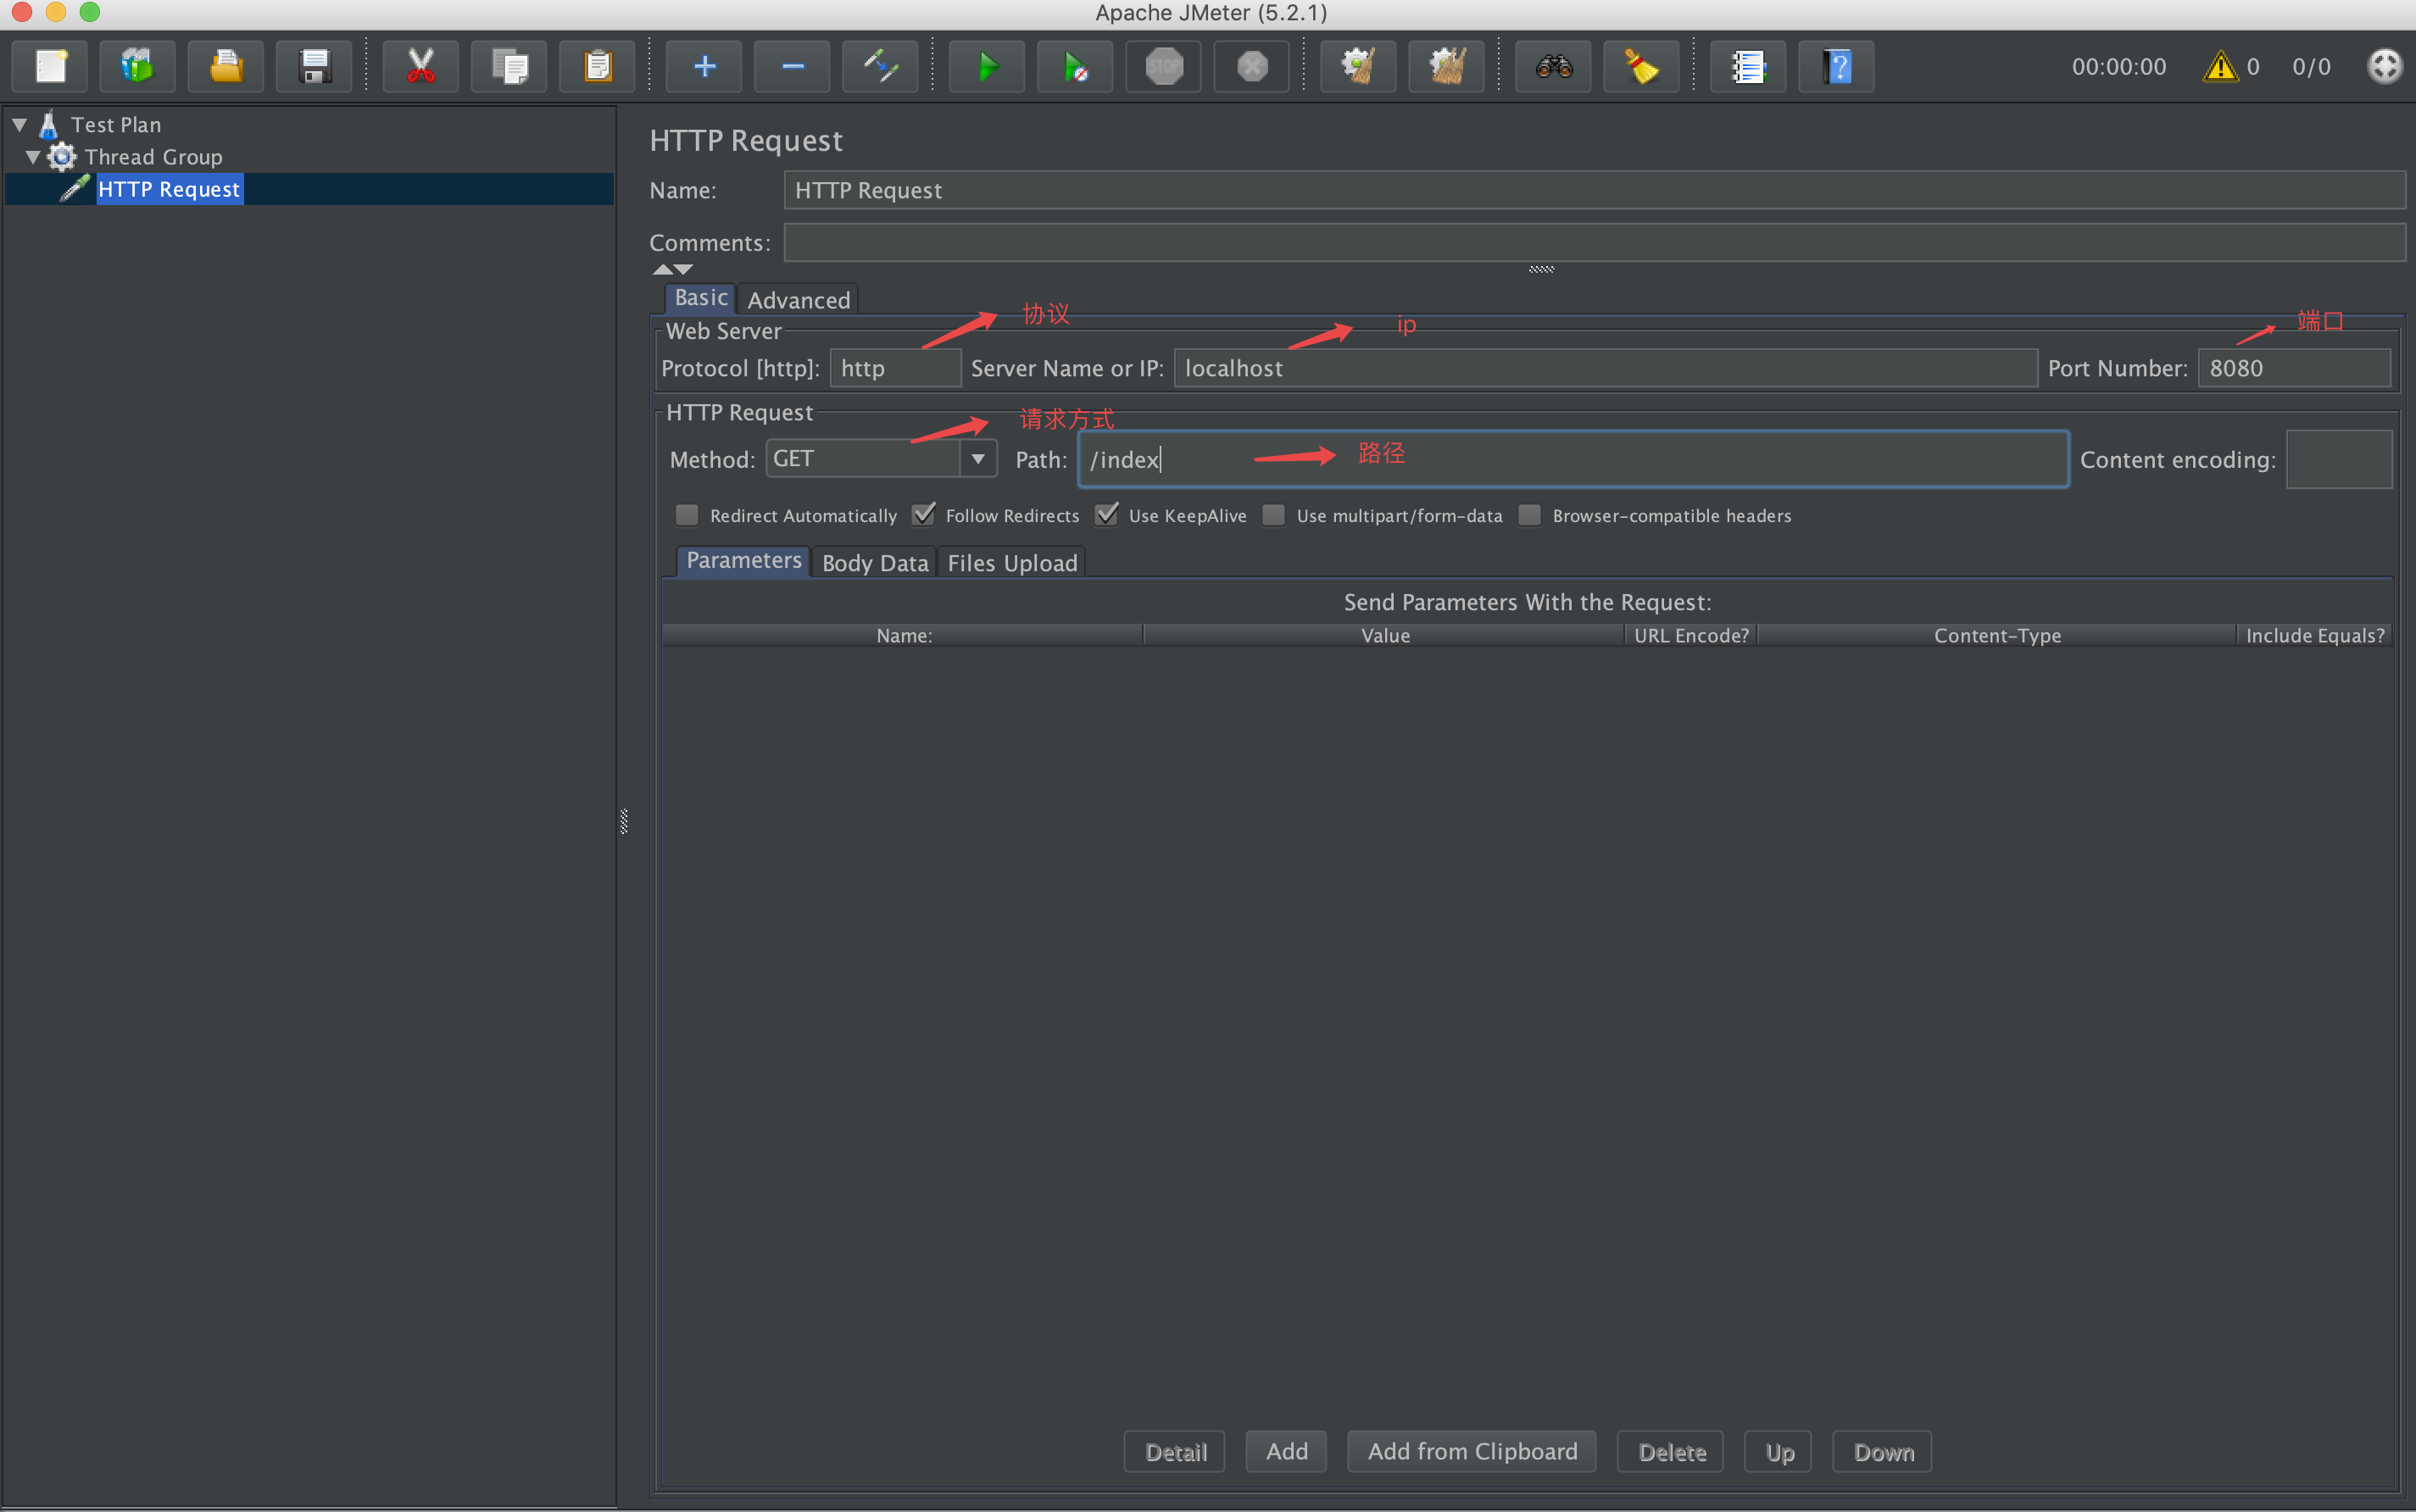This screenshot has height=1512, width=2416.
Task: Open the Templates icon in toolbar
Action: [138, 67]
